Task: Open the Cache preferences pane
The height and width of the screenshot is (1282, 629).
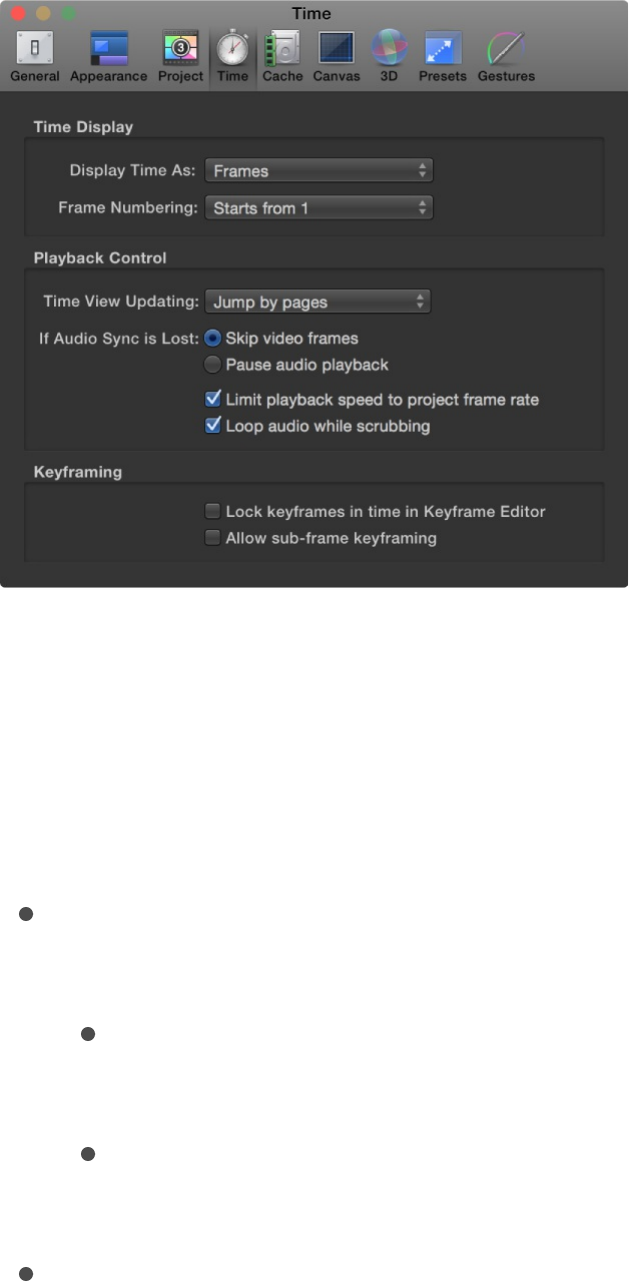Action: [x=282, y=56]
